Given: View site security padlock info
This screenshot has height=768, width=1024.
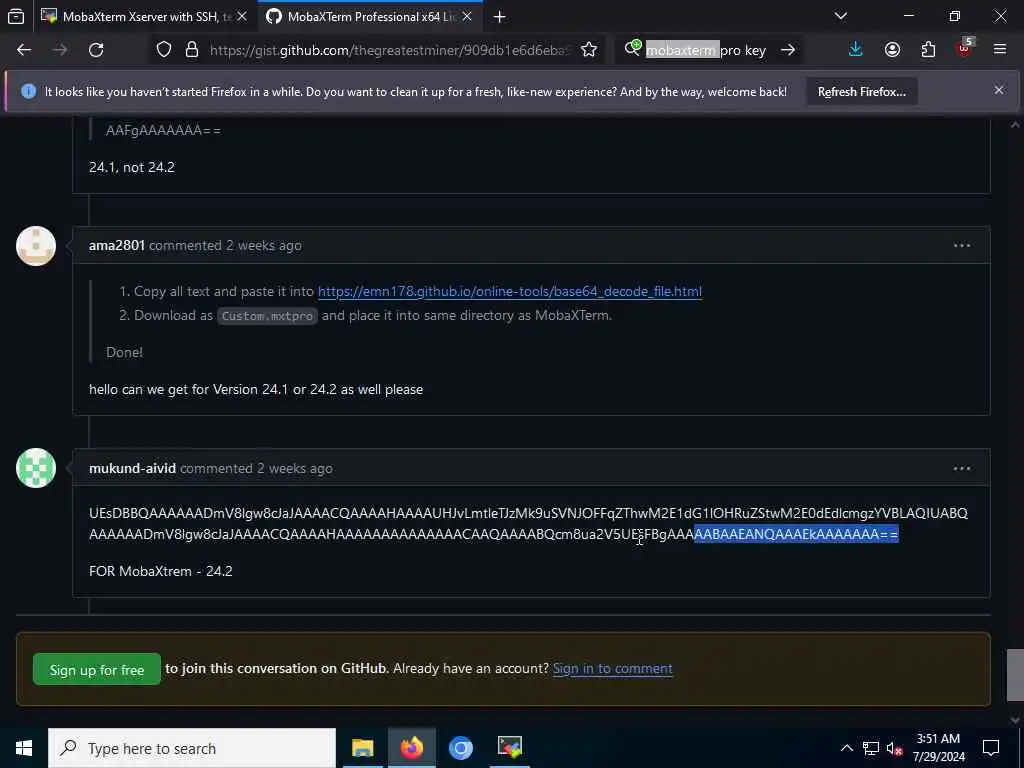Looking at the screenshot, I should [x=191, y=50].
